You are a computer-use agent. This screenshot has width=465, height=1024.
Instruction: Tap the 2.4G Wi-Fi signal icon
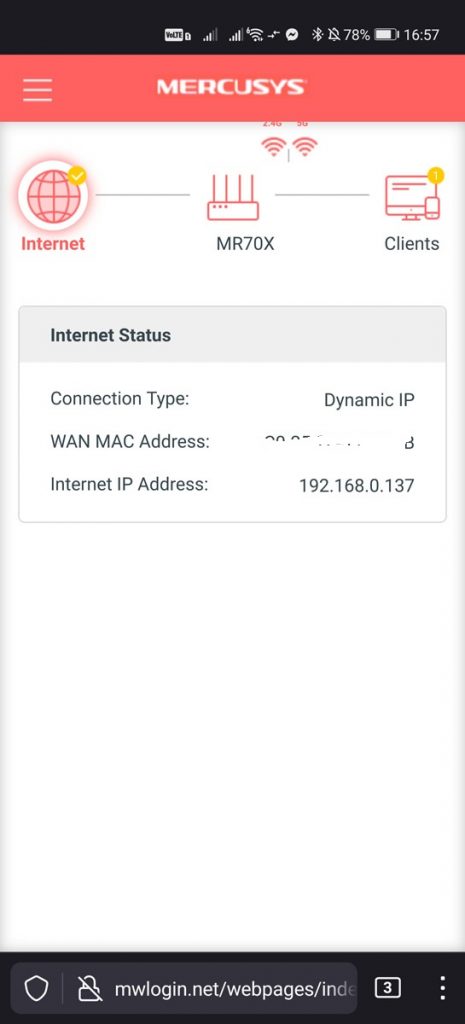tap(273, 148)
